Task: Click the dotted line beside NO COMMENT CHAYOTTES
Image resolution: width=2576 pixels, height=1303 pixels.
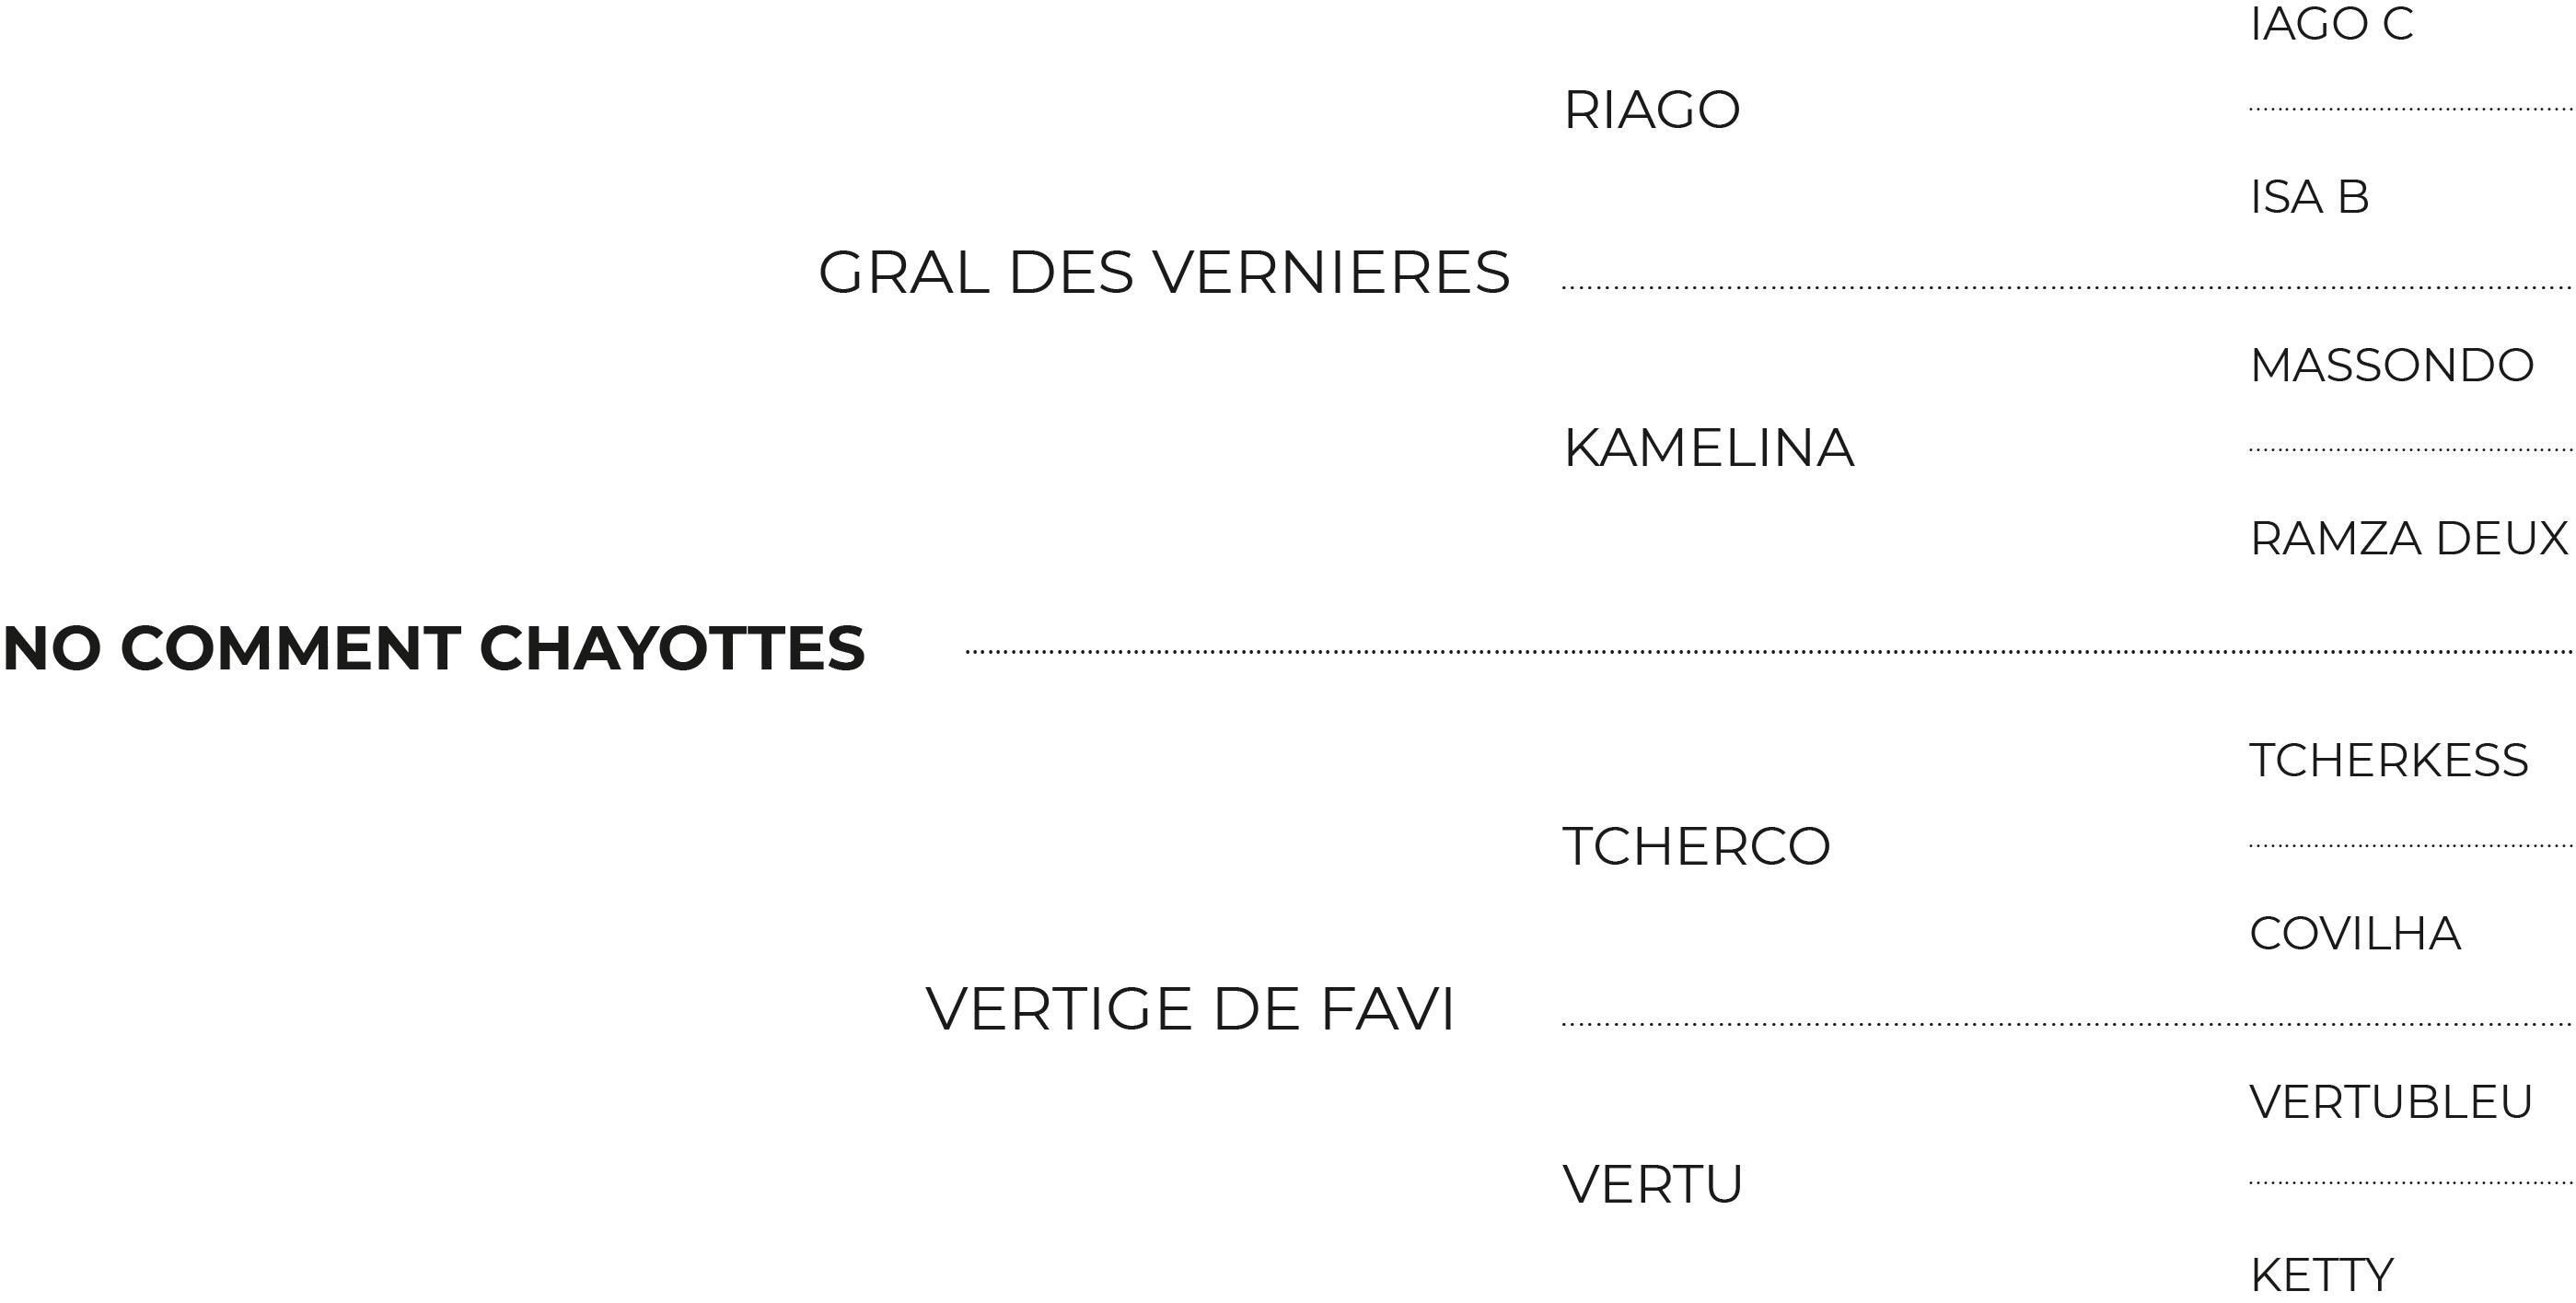Action: coord(1769,652)
